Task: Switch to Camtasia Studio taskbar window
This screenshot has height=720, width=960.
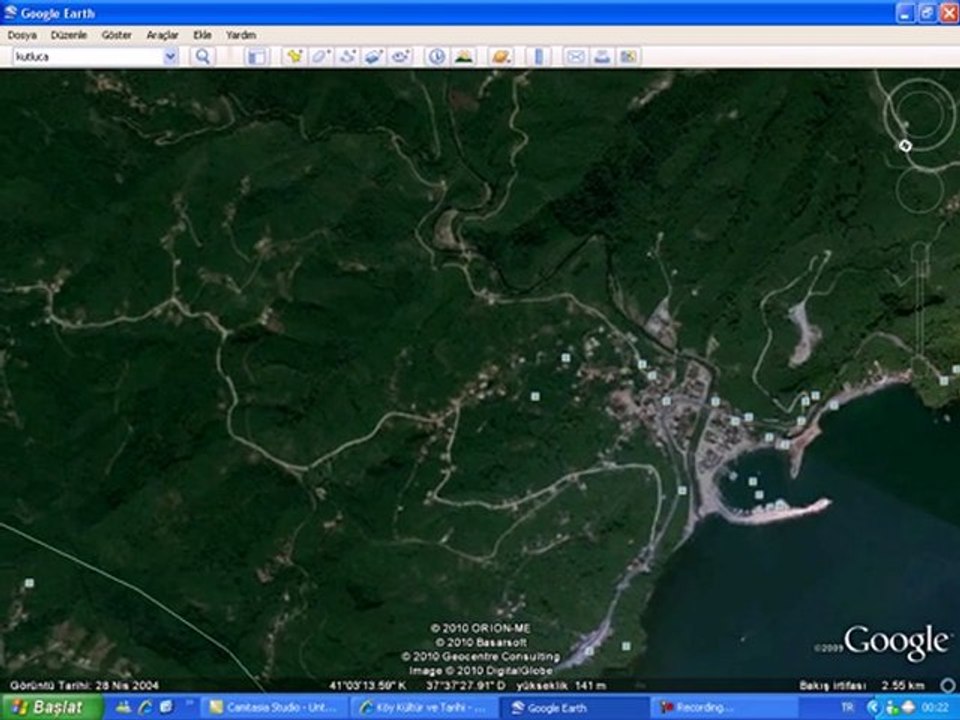Action: click(274, 708)
